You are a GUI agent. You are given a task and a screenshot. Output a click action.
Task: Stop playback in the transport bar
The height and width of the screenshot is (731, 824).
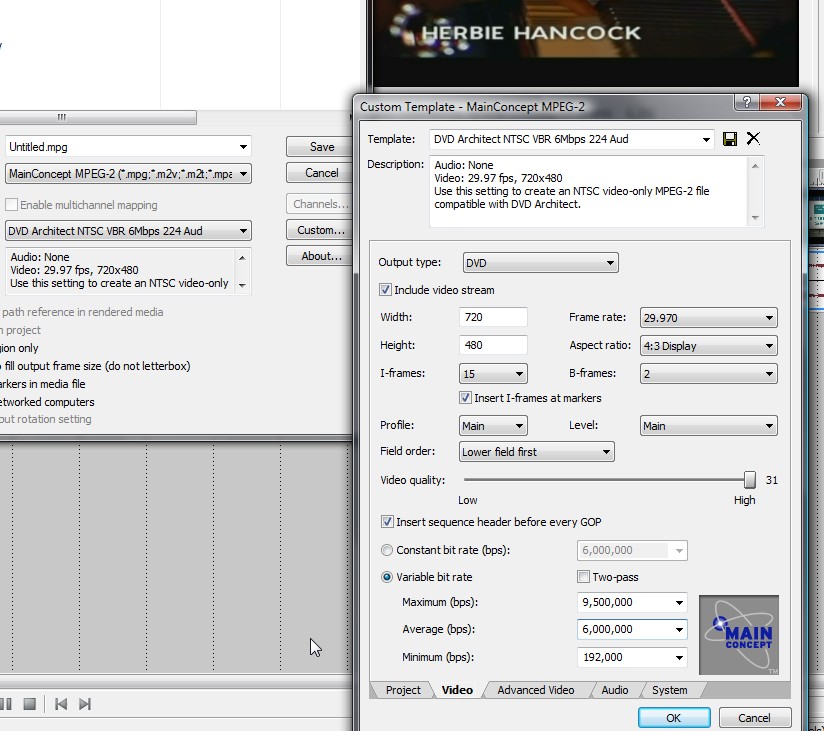[29, 704]
